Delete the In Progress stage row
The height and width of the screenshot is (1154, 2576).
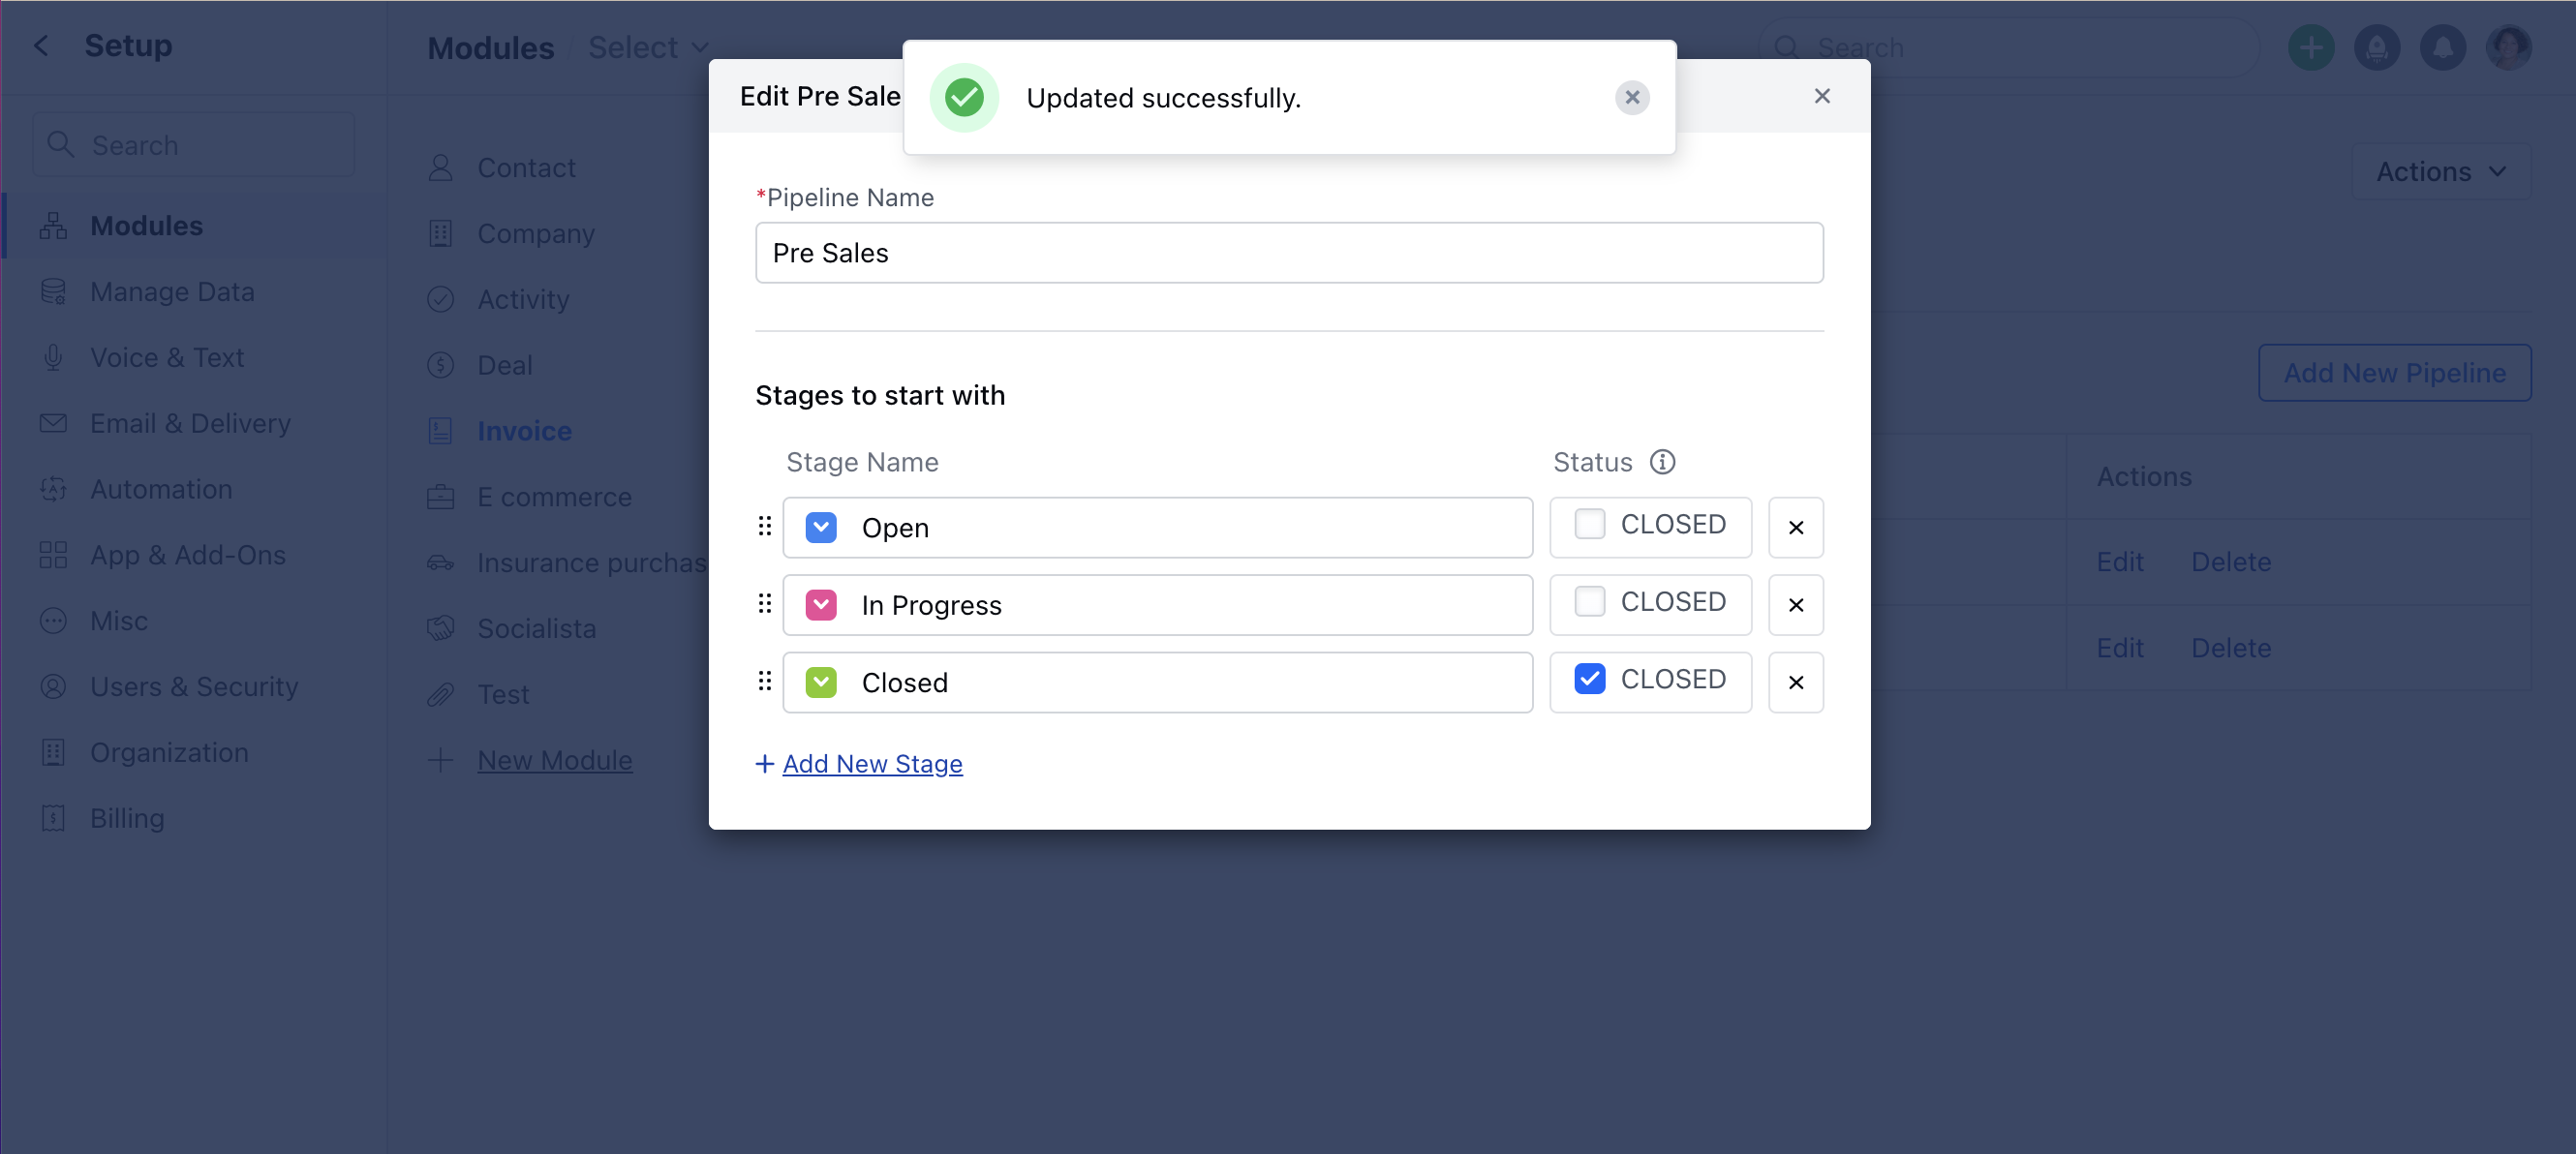click(1796, 605)
